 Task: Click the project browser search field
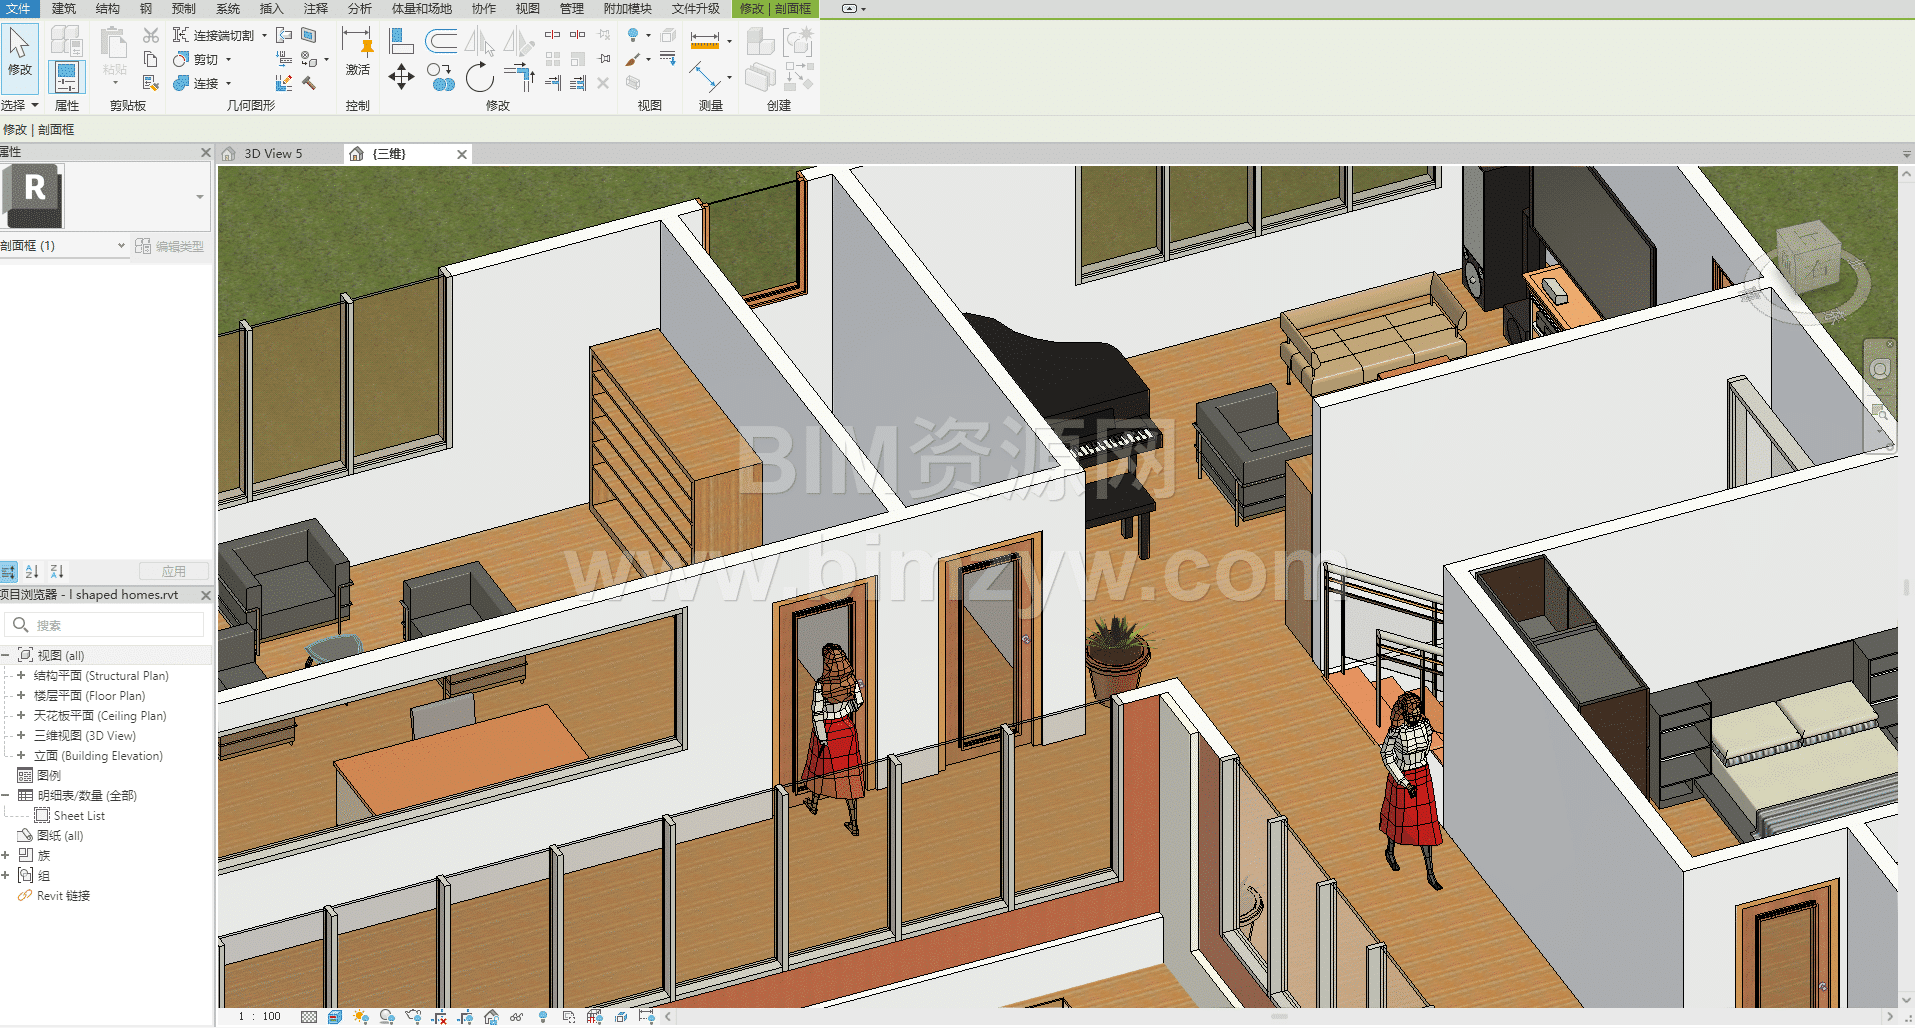pos(110,626)
